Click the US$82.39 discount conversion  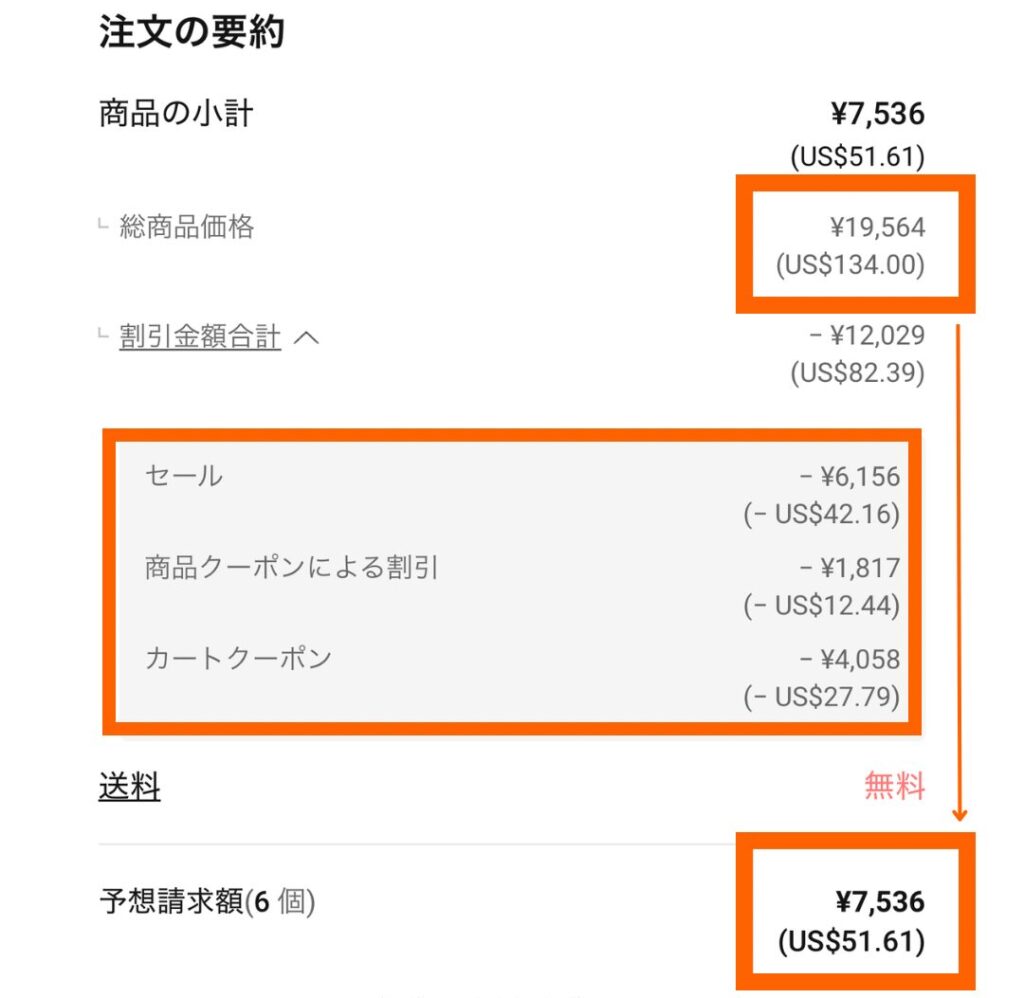pyautogui.click(x=857, y=373)
